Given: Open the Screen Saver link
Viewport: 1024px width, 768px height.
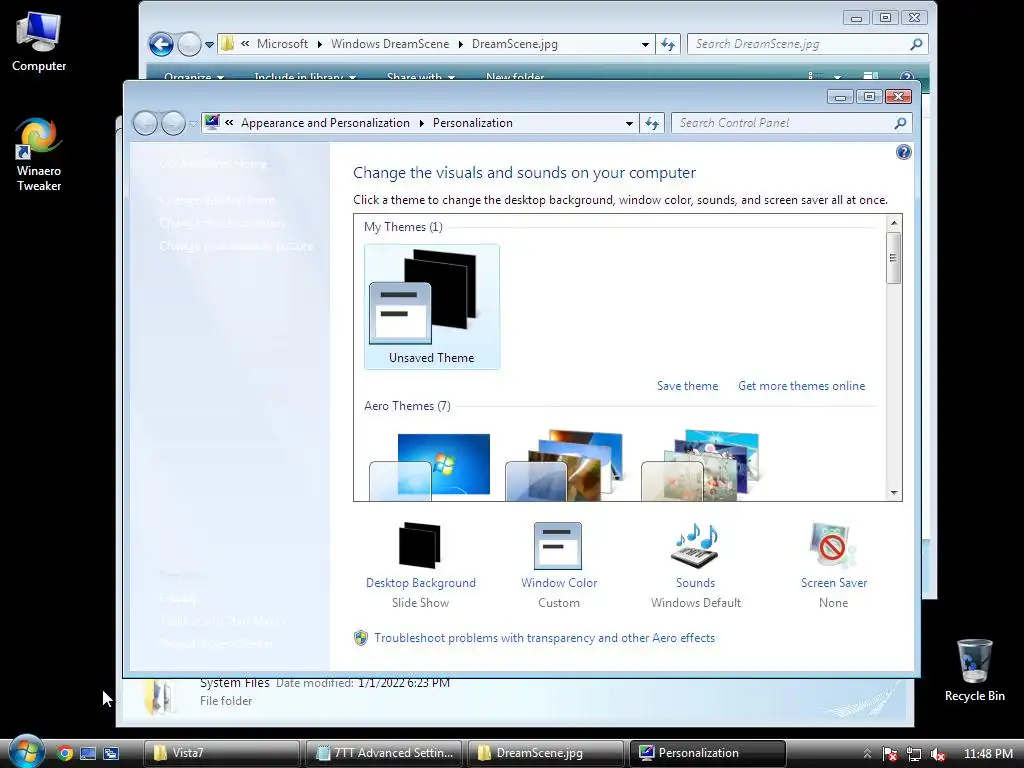Looking at the screenshot, I should 834,583.
